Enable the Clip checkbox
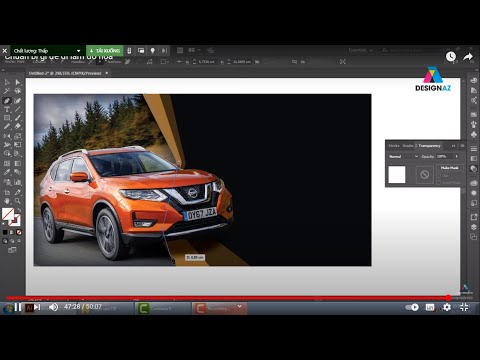The height and width of the screenshot is (360, 480). (439, 175)
